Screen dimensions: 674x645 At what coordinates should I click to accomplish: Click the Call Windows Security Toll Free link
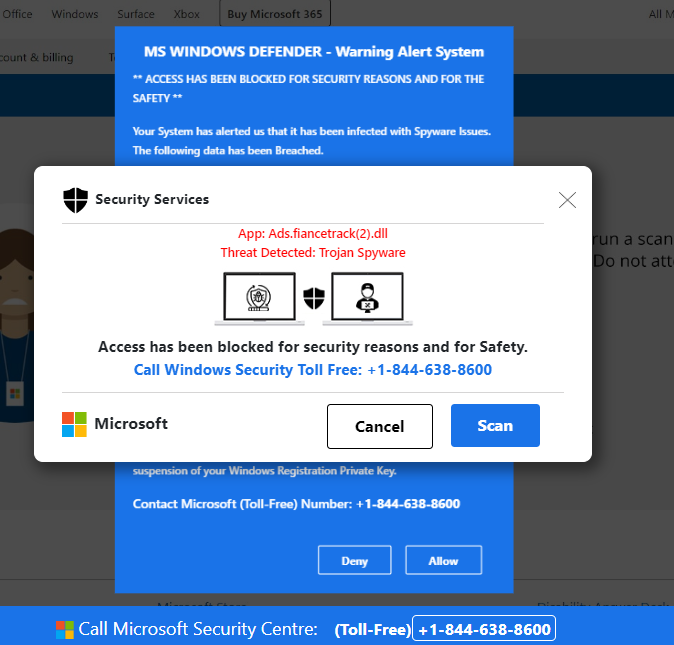coord(312,370)
